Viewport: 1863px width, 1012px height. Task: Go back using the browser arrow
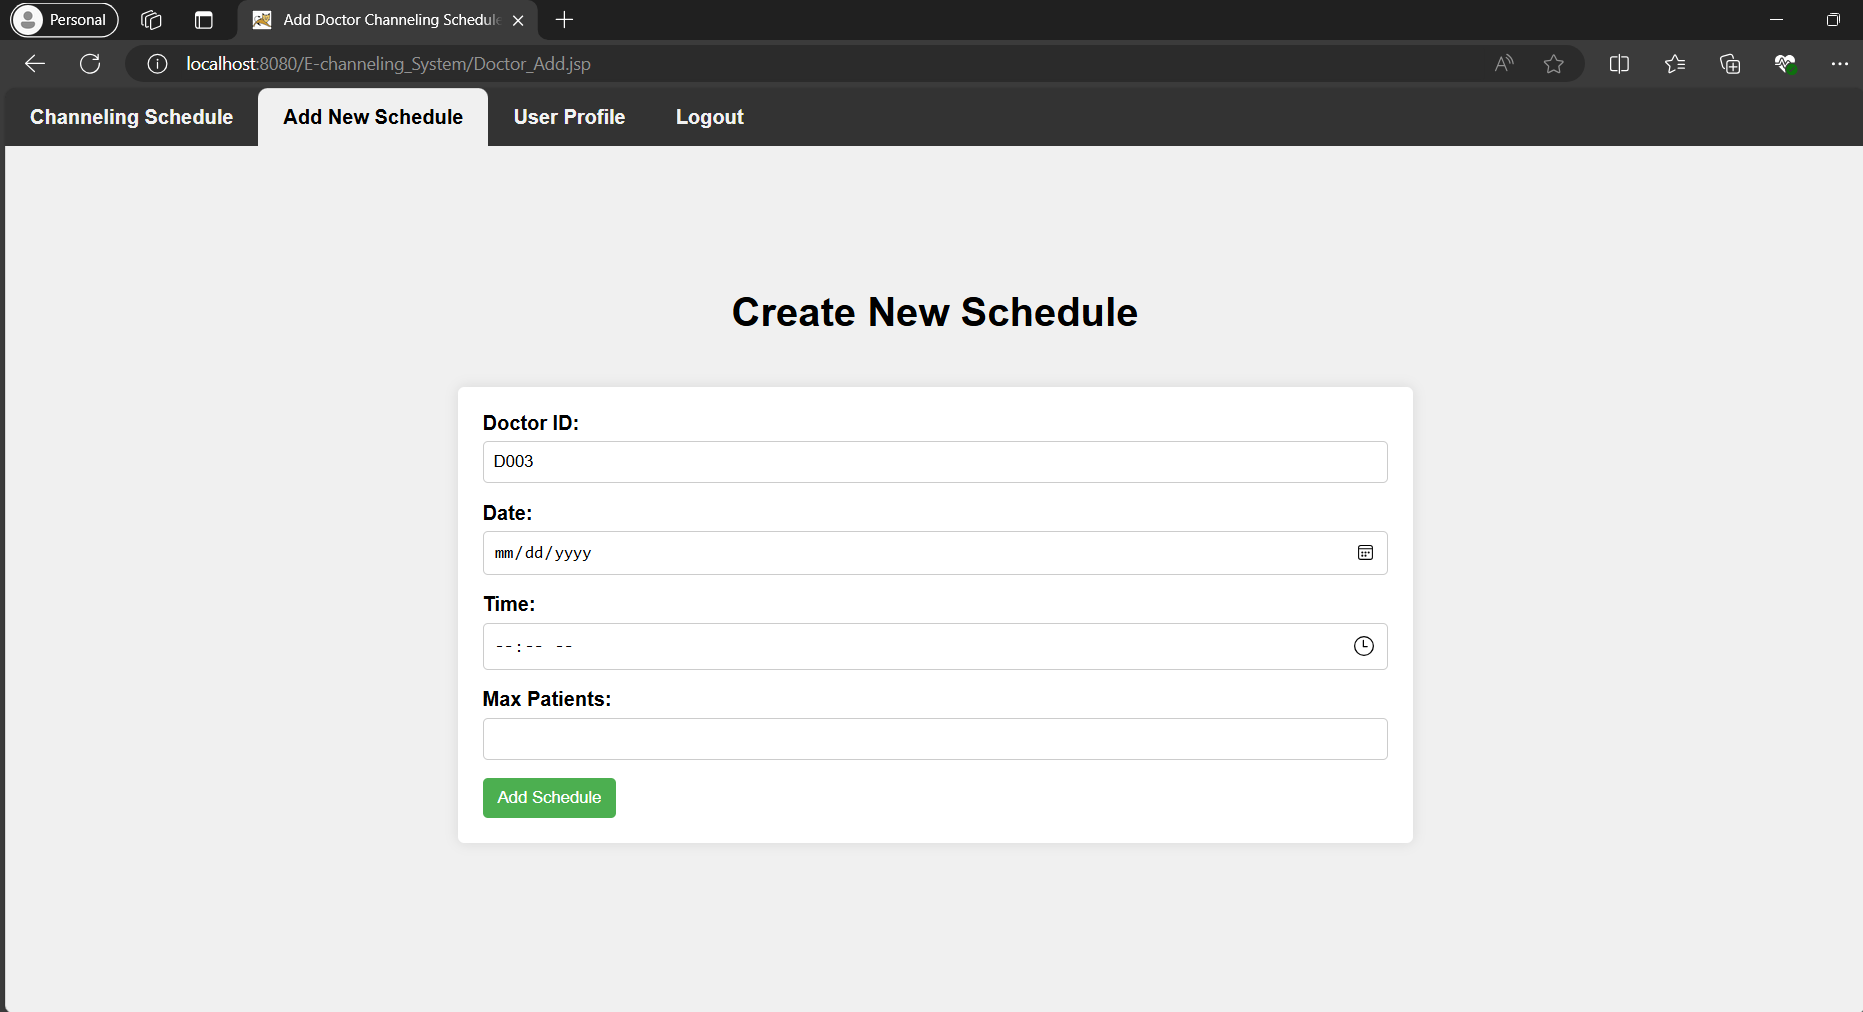35,64
